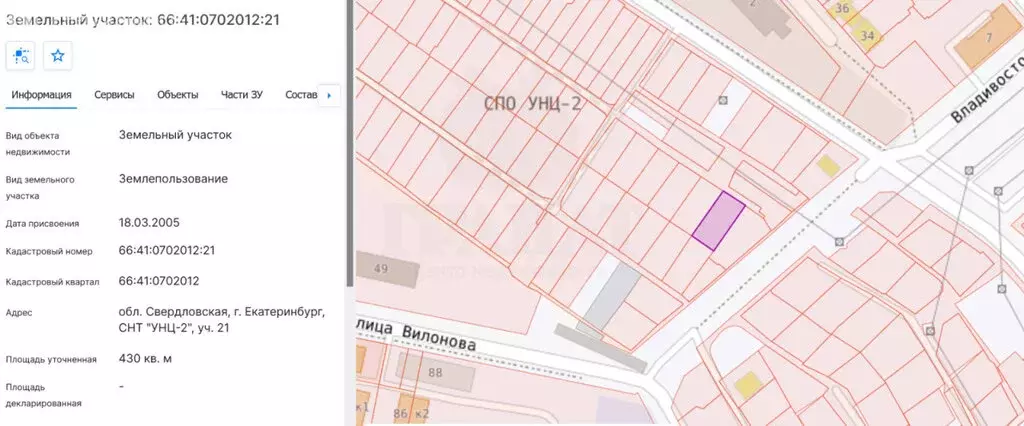Select the highlighted purple parcel on the map

coord(718,221)
